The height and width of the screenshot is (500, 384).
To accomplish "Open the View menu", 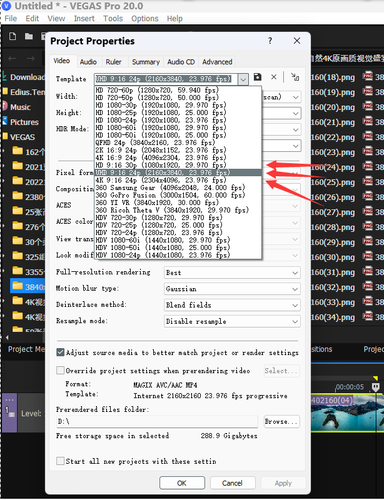I will click(x=56, y=18).
